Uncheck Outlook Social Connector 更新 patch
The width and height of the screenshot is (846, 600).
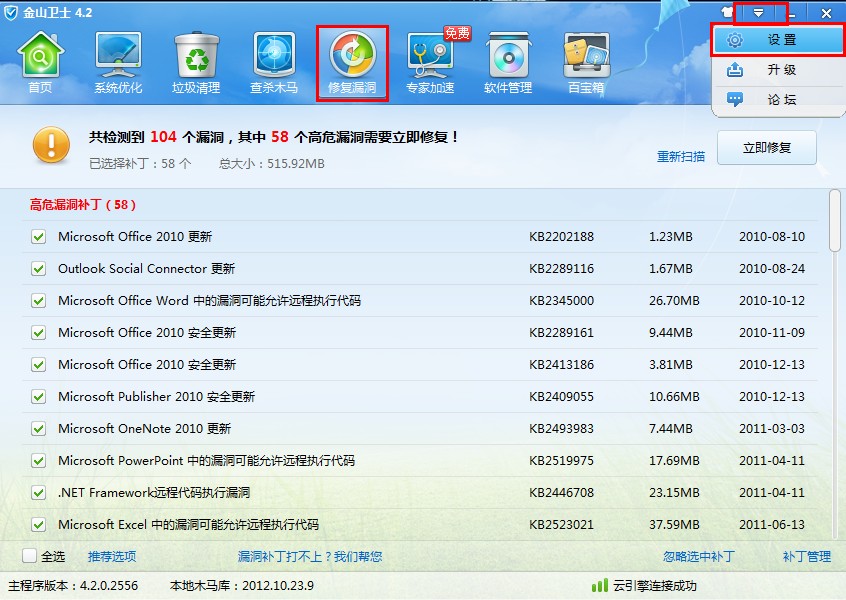coord(38,268)
